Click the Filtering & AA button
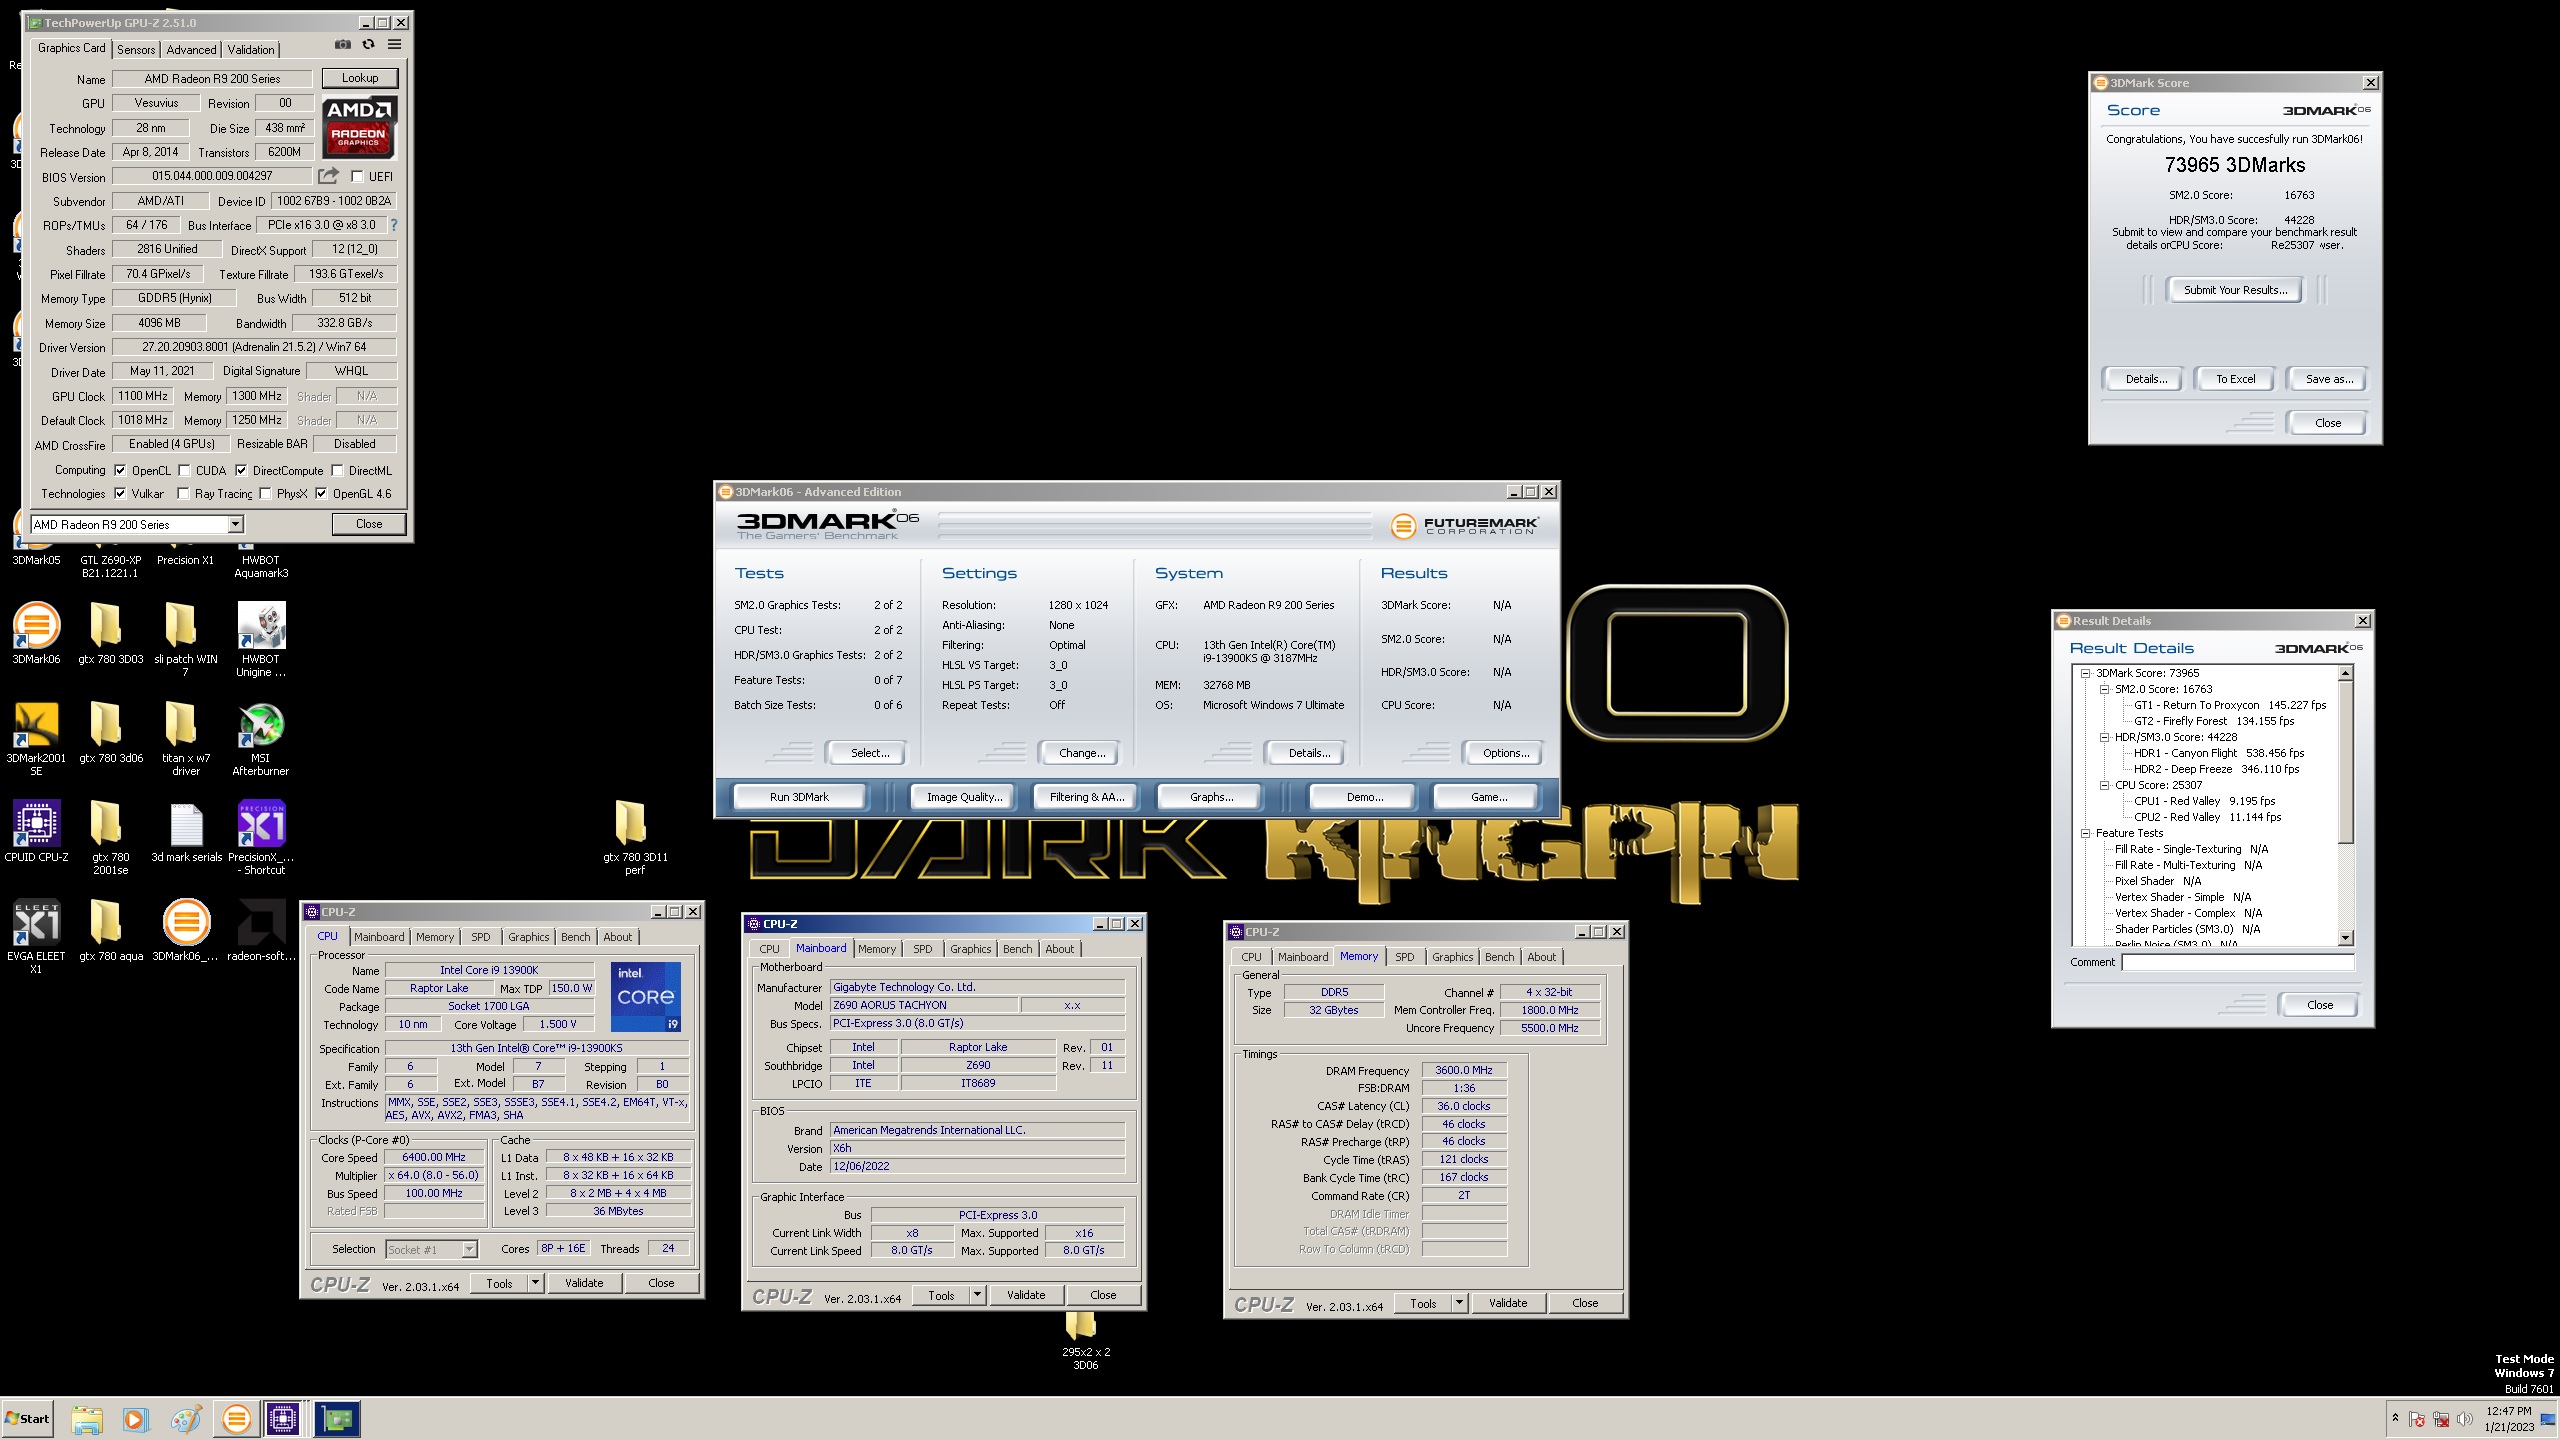 (1087, 797)
